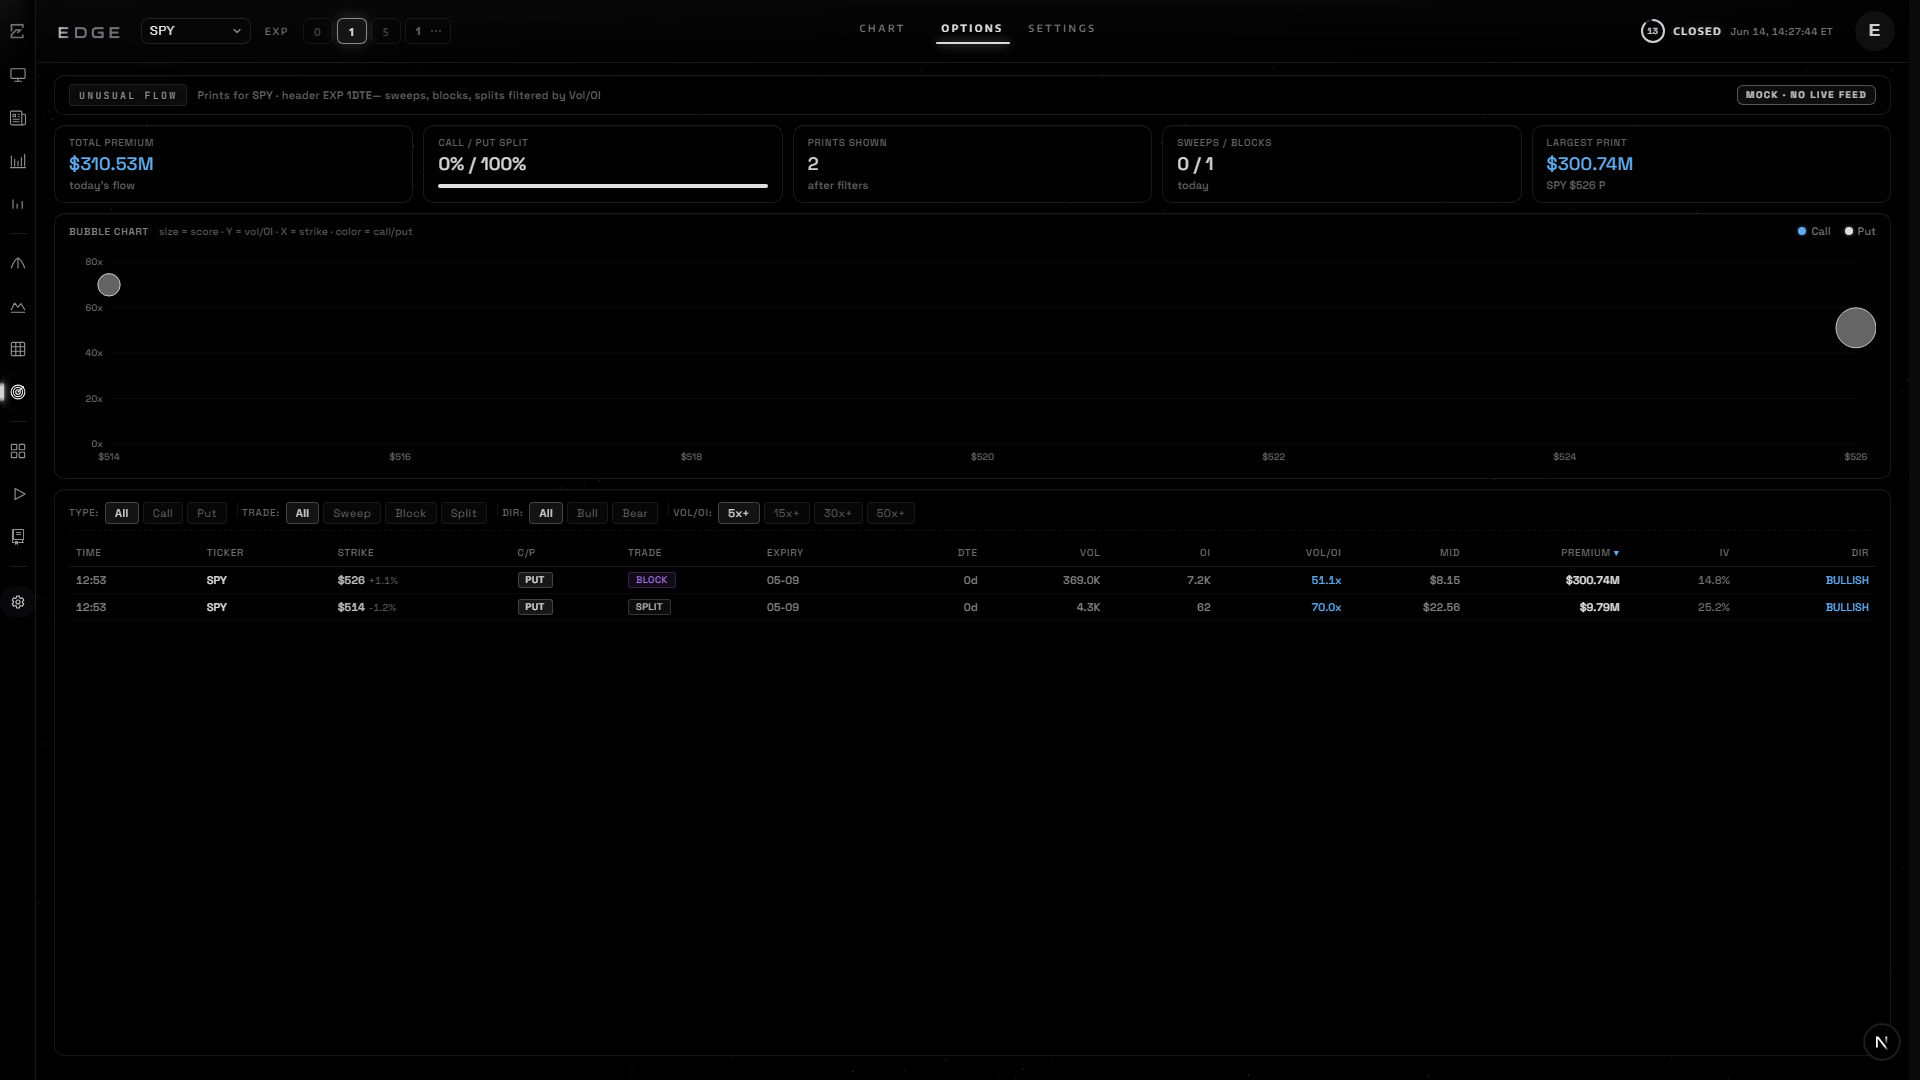Click the radar target icon in the sidebar
The width and height of the screenshot is (1920, 1080).
(x=17, y=392)
